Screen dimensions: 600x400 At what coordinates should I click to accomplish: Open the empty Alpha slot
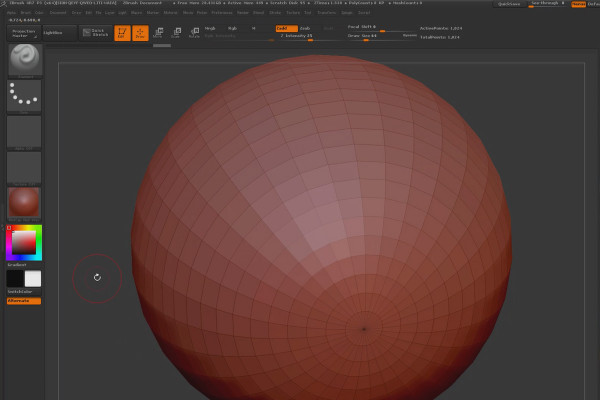click(24, 132)
